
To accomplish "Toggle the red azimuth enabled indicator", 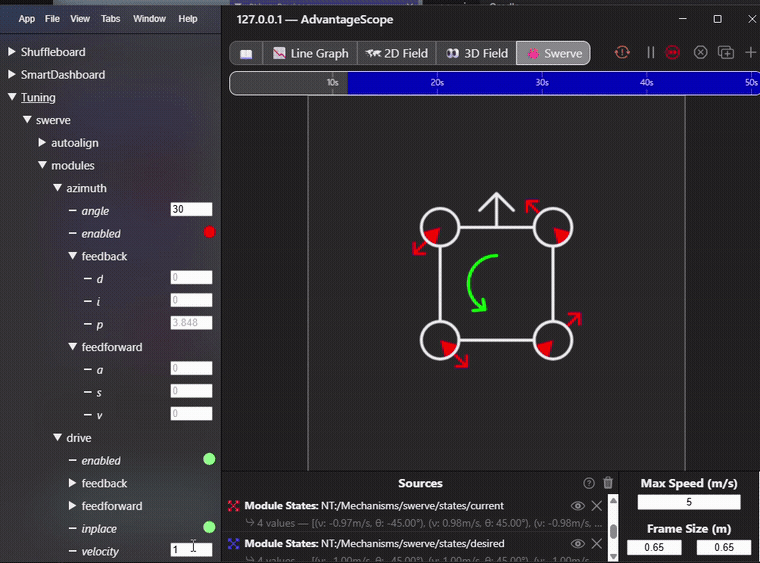I will (x=209, y=232).
